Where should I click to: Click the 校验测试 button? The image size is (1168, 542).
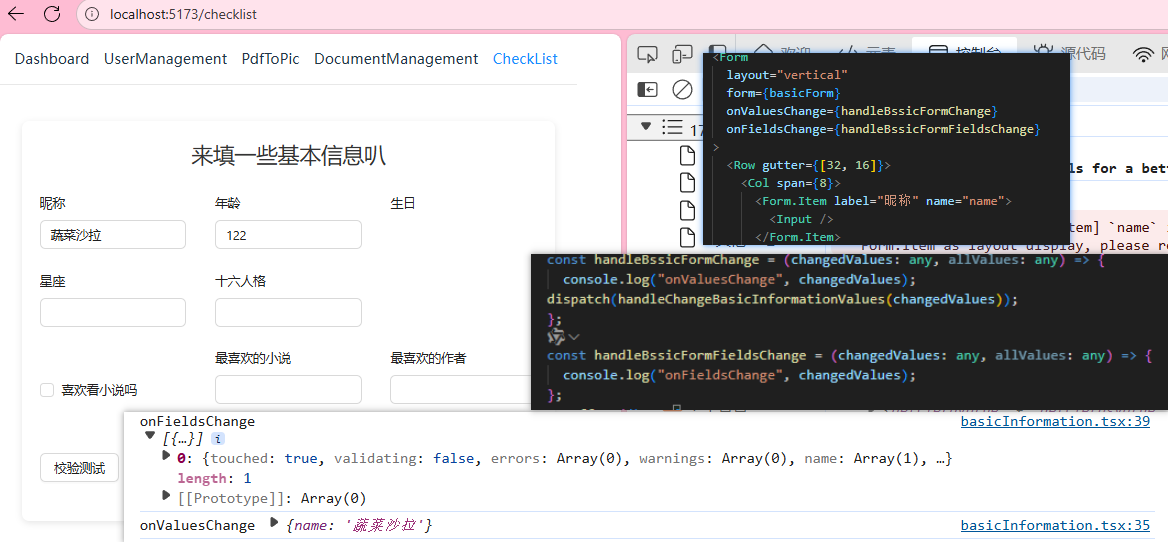[79, 468]
